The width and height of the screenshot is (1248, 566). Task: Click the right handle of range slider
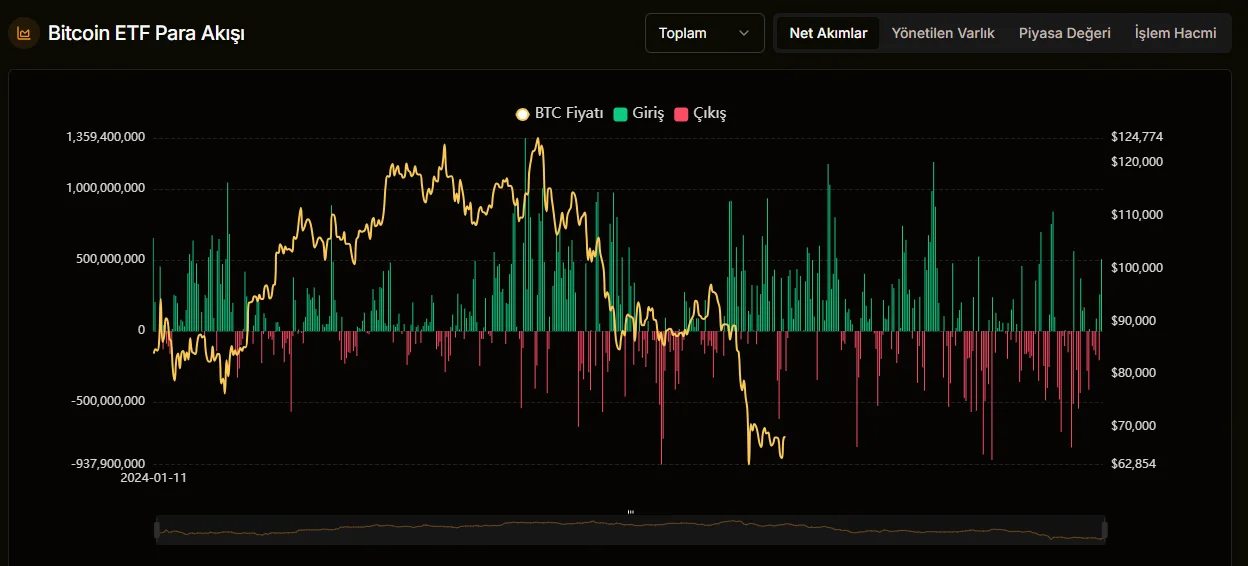point(1105,530)
